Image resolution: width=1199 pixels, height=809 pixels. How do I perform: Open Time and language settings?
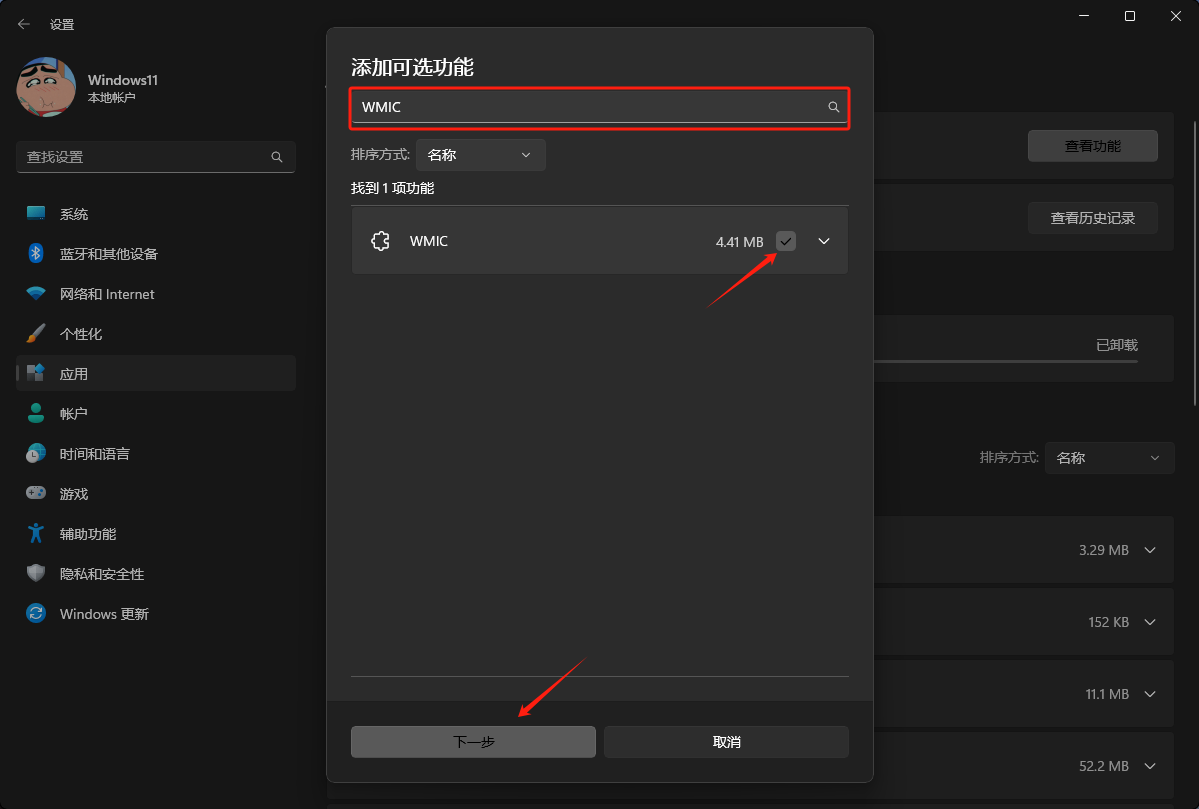tap(94, 454)
